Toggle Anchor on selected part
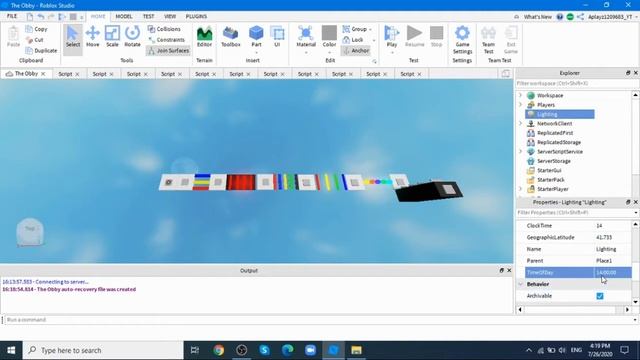Screen dimensions: 640x360 click(x=356, y=51)
